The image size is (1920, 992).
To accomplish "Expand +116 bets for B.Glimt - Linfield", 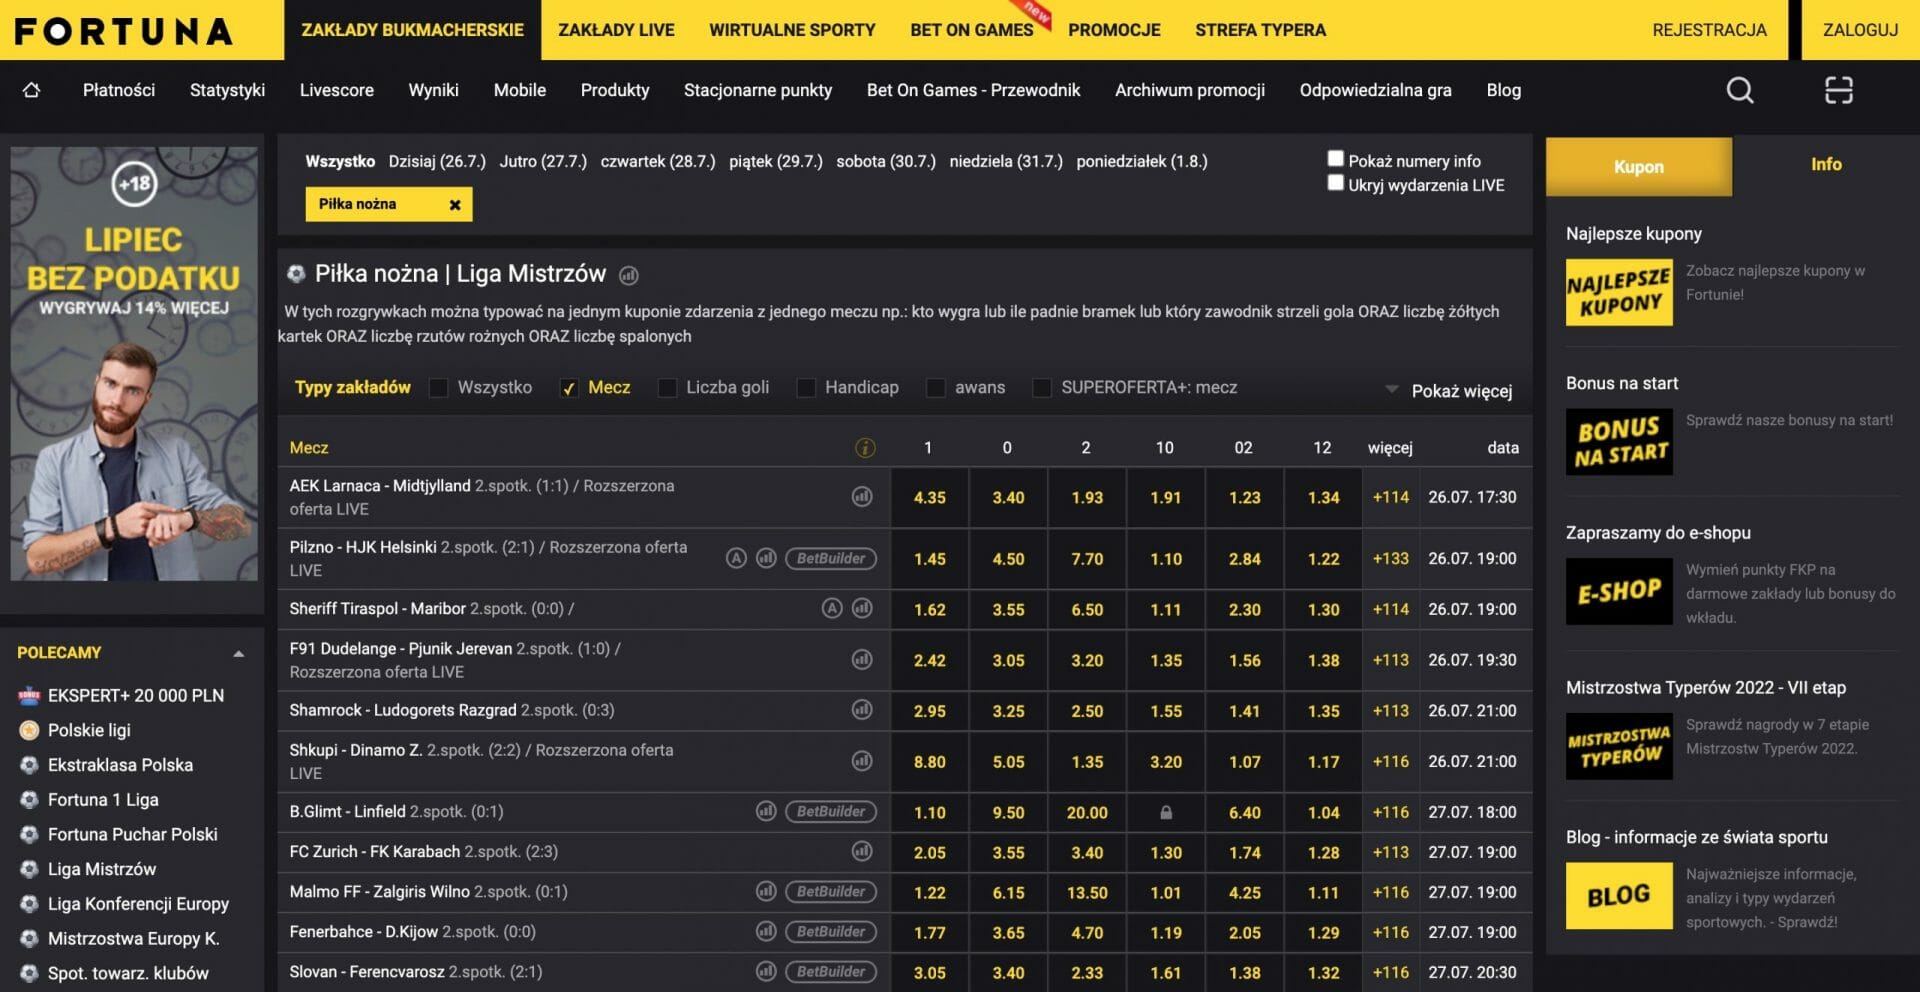I will [x=1391, y=812].
